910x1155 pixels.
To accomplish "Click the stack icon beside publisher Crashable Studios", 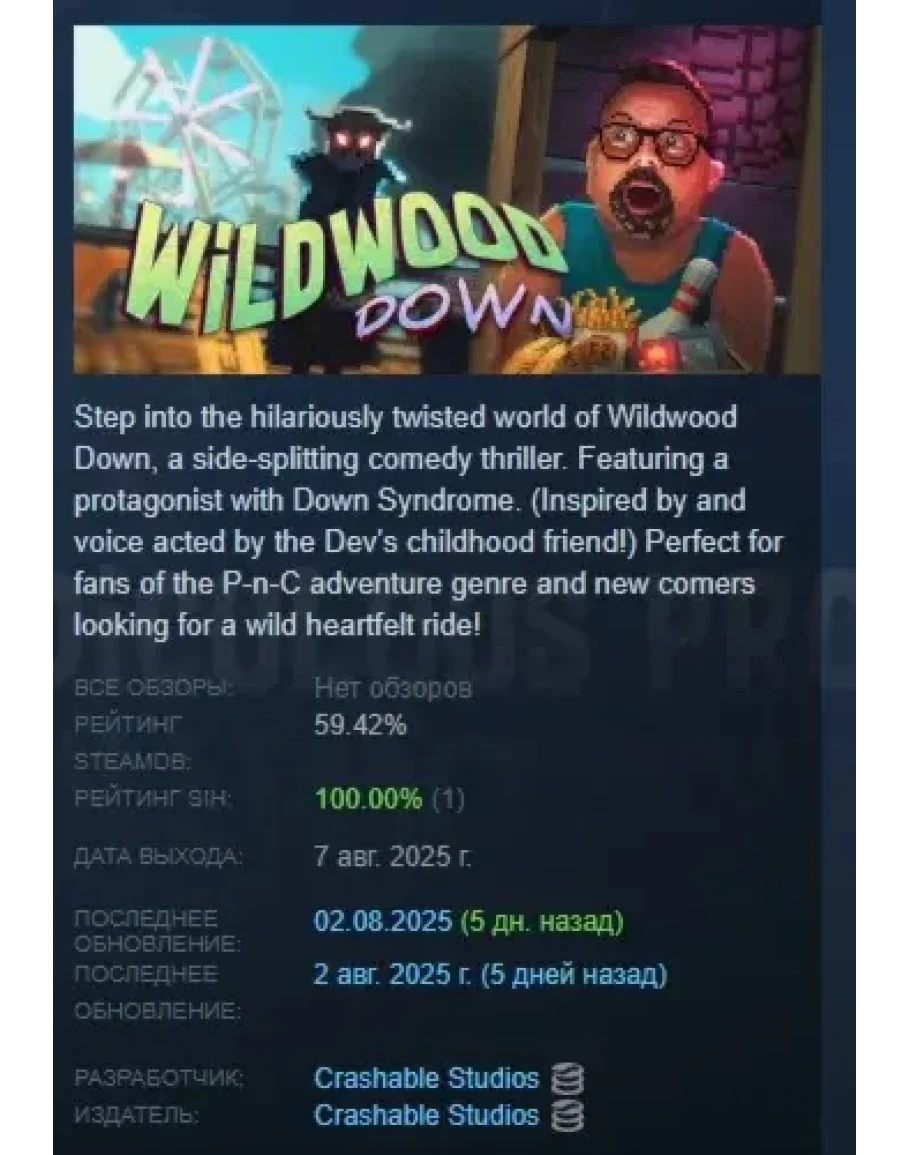I will 568,1115.
